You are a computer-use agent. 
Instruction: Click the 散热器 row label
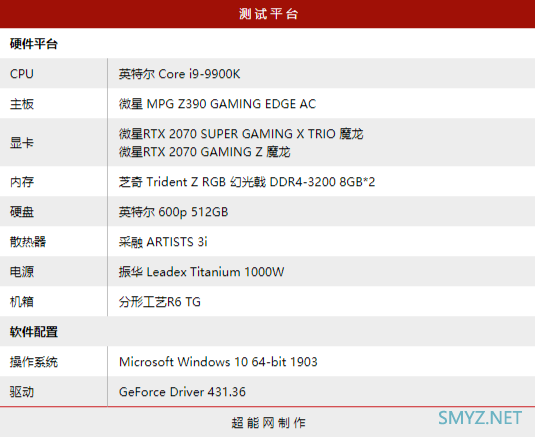(28, 242)
